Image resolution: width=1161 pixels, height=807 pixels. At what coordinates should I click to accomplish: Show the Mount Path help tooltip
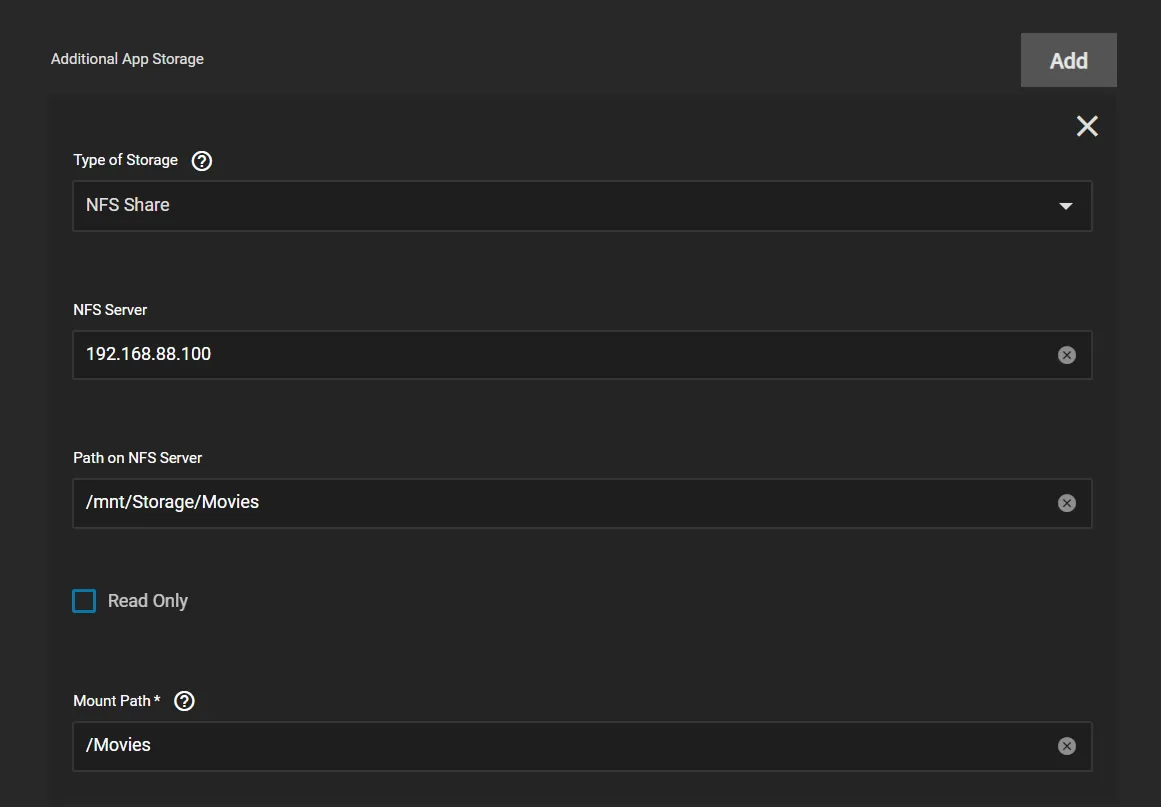(184, 701)
